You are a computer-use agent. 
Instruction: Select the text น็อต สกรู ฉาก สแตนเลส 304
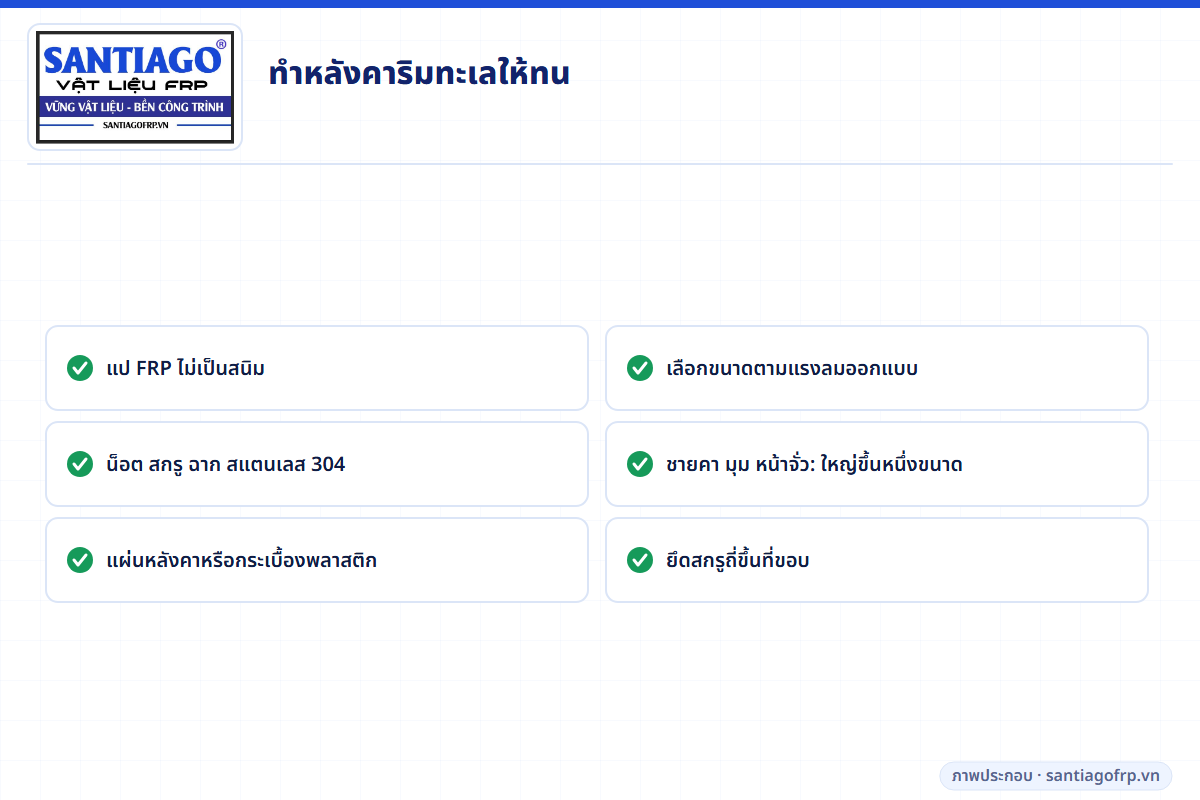226,464
